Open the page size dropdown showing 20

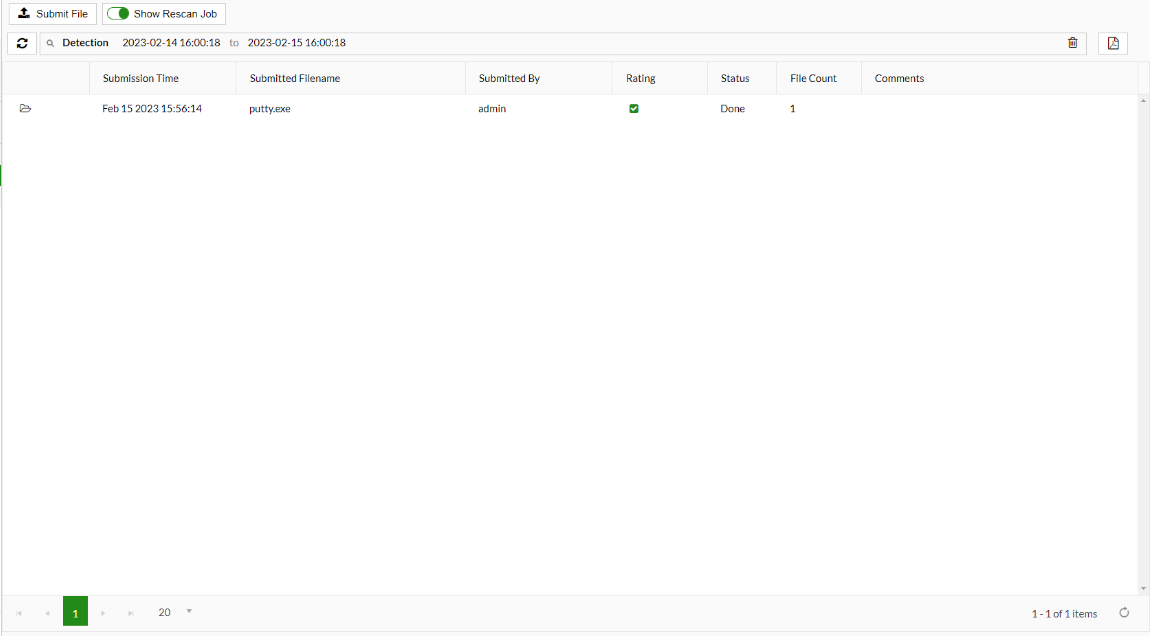click(x=170, y=611)
